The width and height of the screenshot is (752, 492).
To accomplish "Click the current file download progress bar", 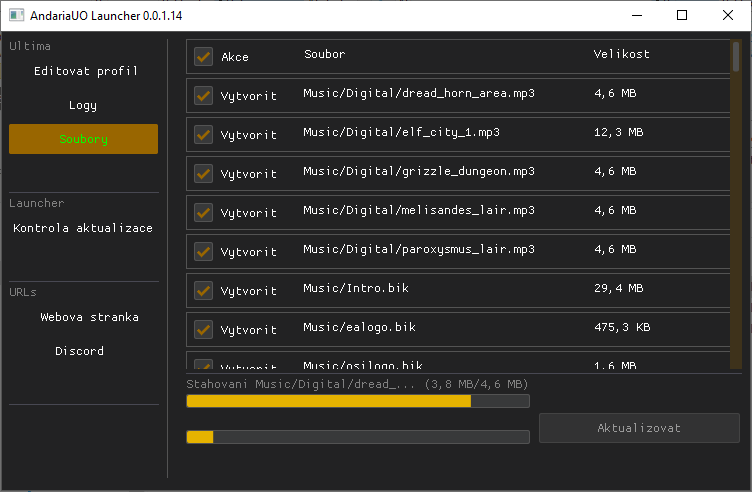I will pyautogui.click(x=357, y=401).
